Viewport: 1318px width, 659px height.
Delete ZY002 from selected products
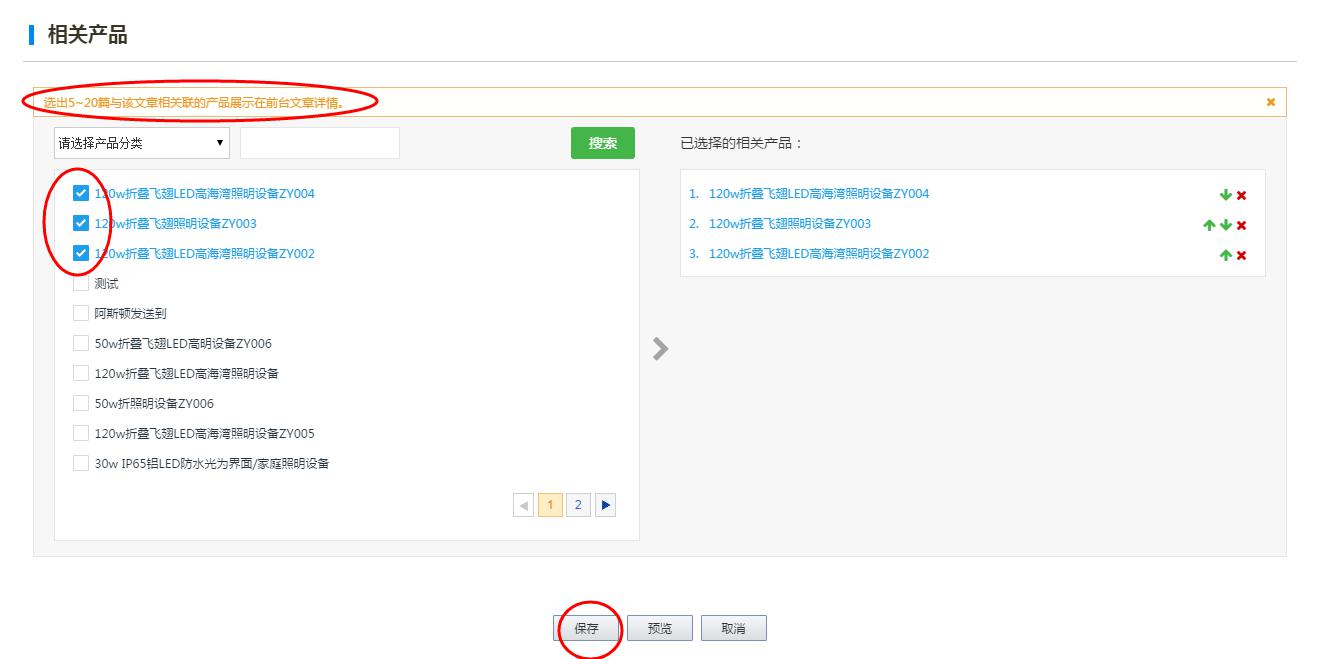1242,256
